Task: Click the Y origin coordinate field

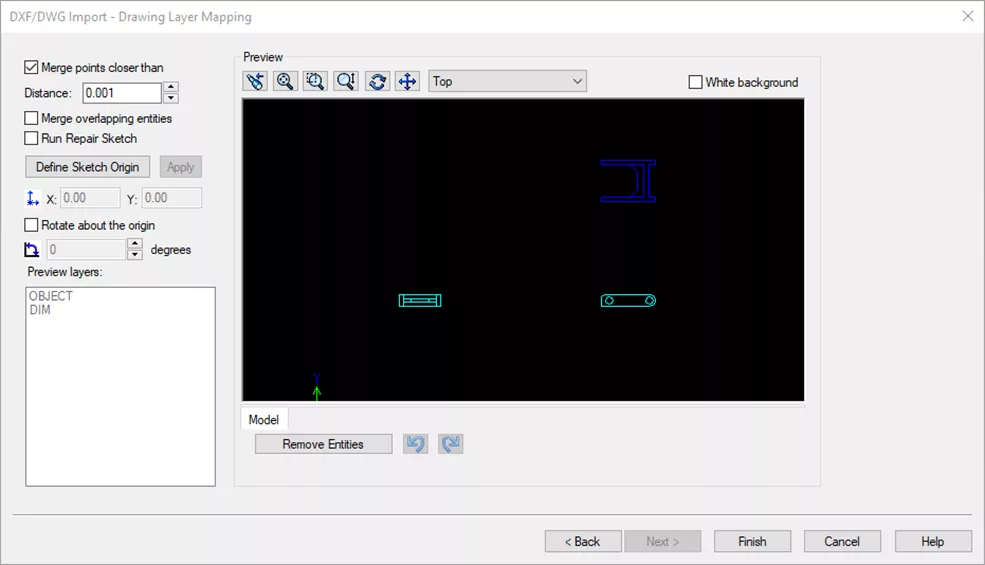Action: [x=171, y=198]
